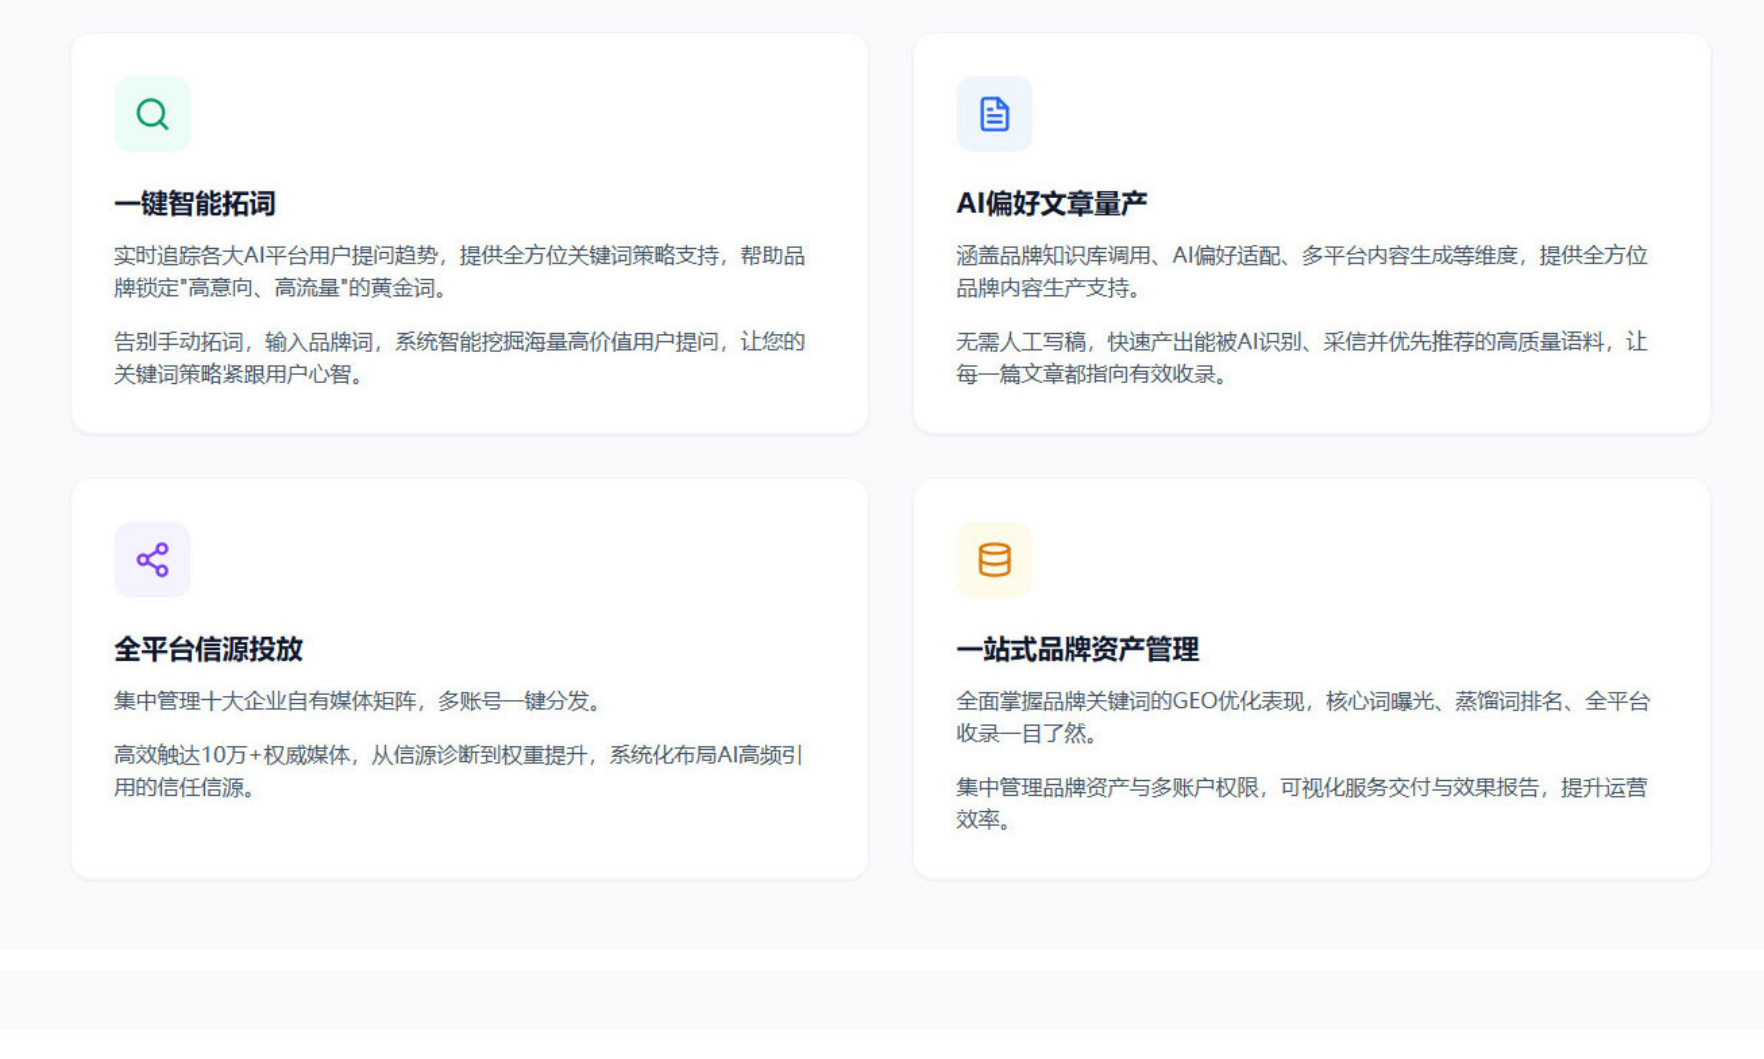Click paragraph starting 涵盖品牌知识库调用
The image size is (1764, 1059).
[x=1302, y=272]
